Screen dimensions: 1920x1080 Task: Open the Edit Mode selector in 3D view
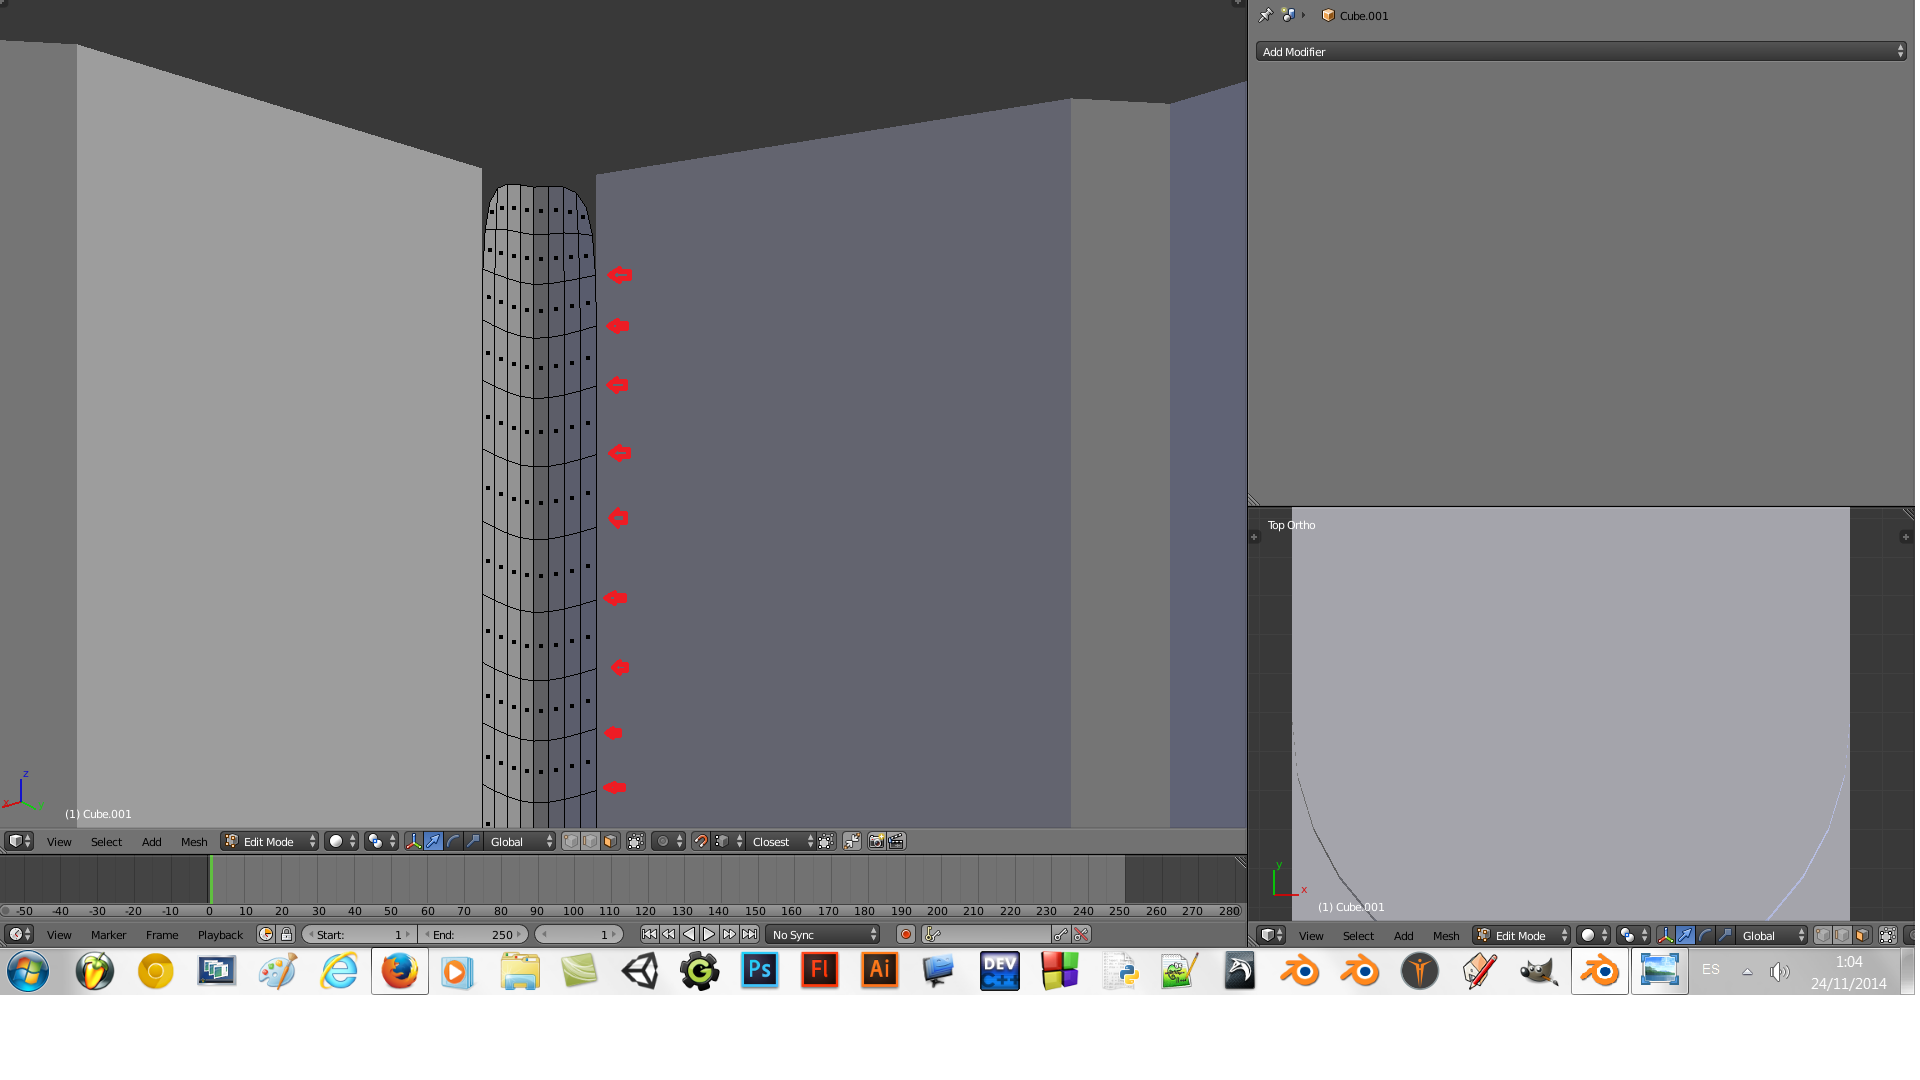[x=269, y=841]
